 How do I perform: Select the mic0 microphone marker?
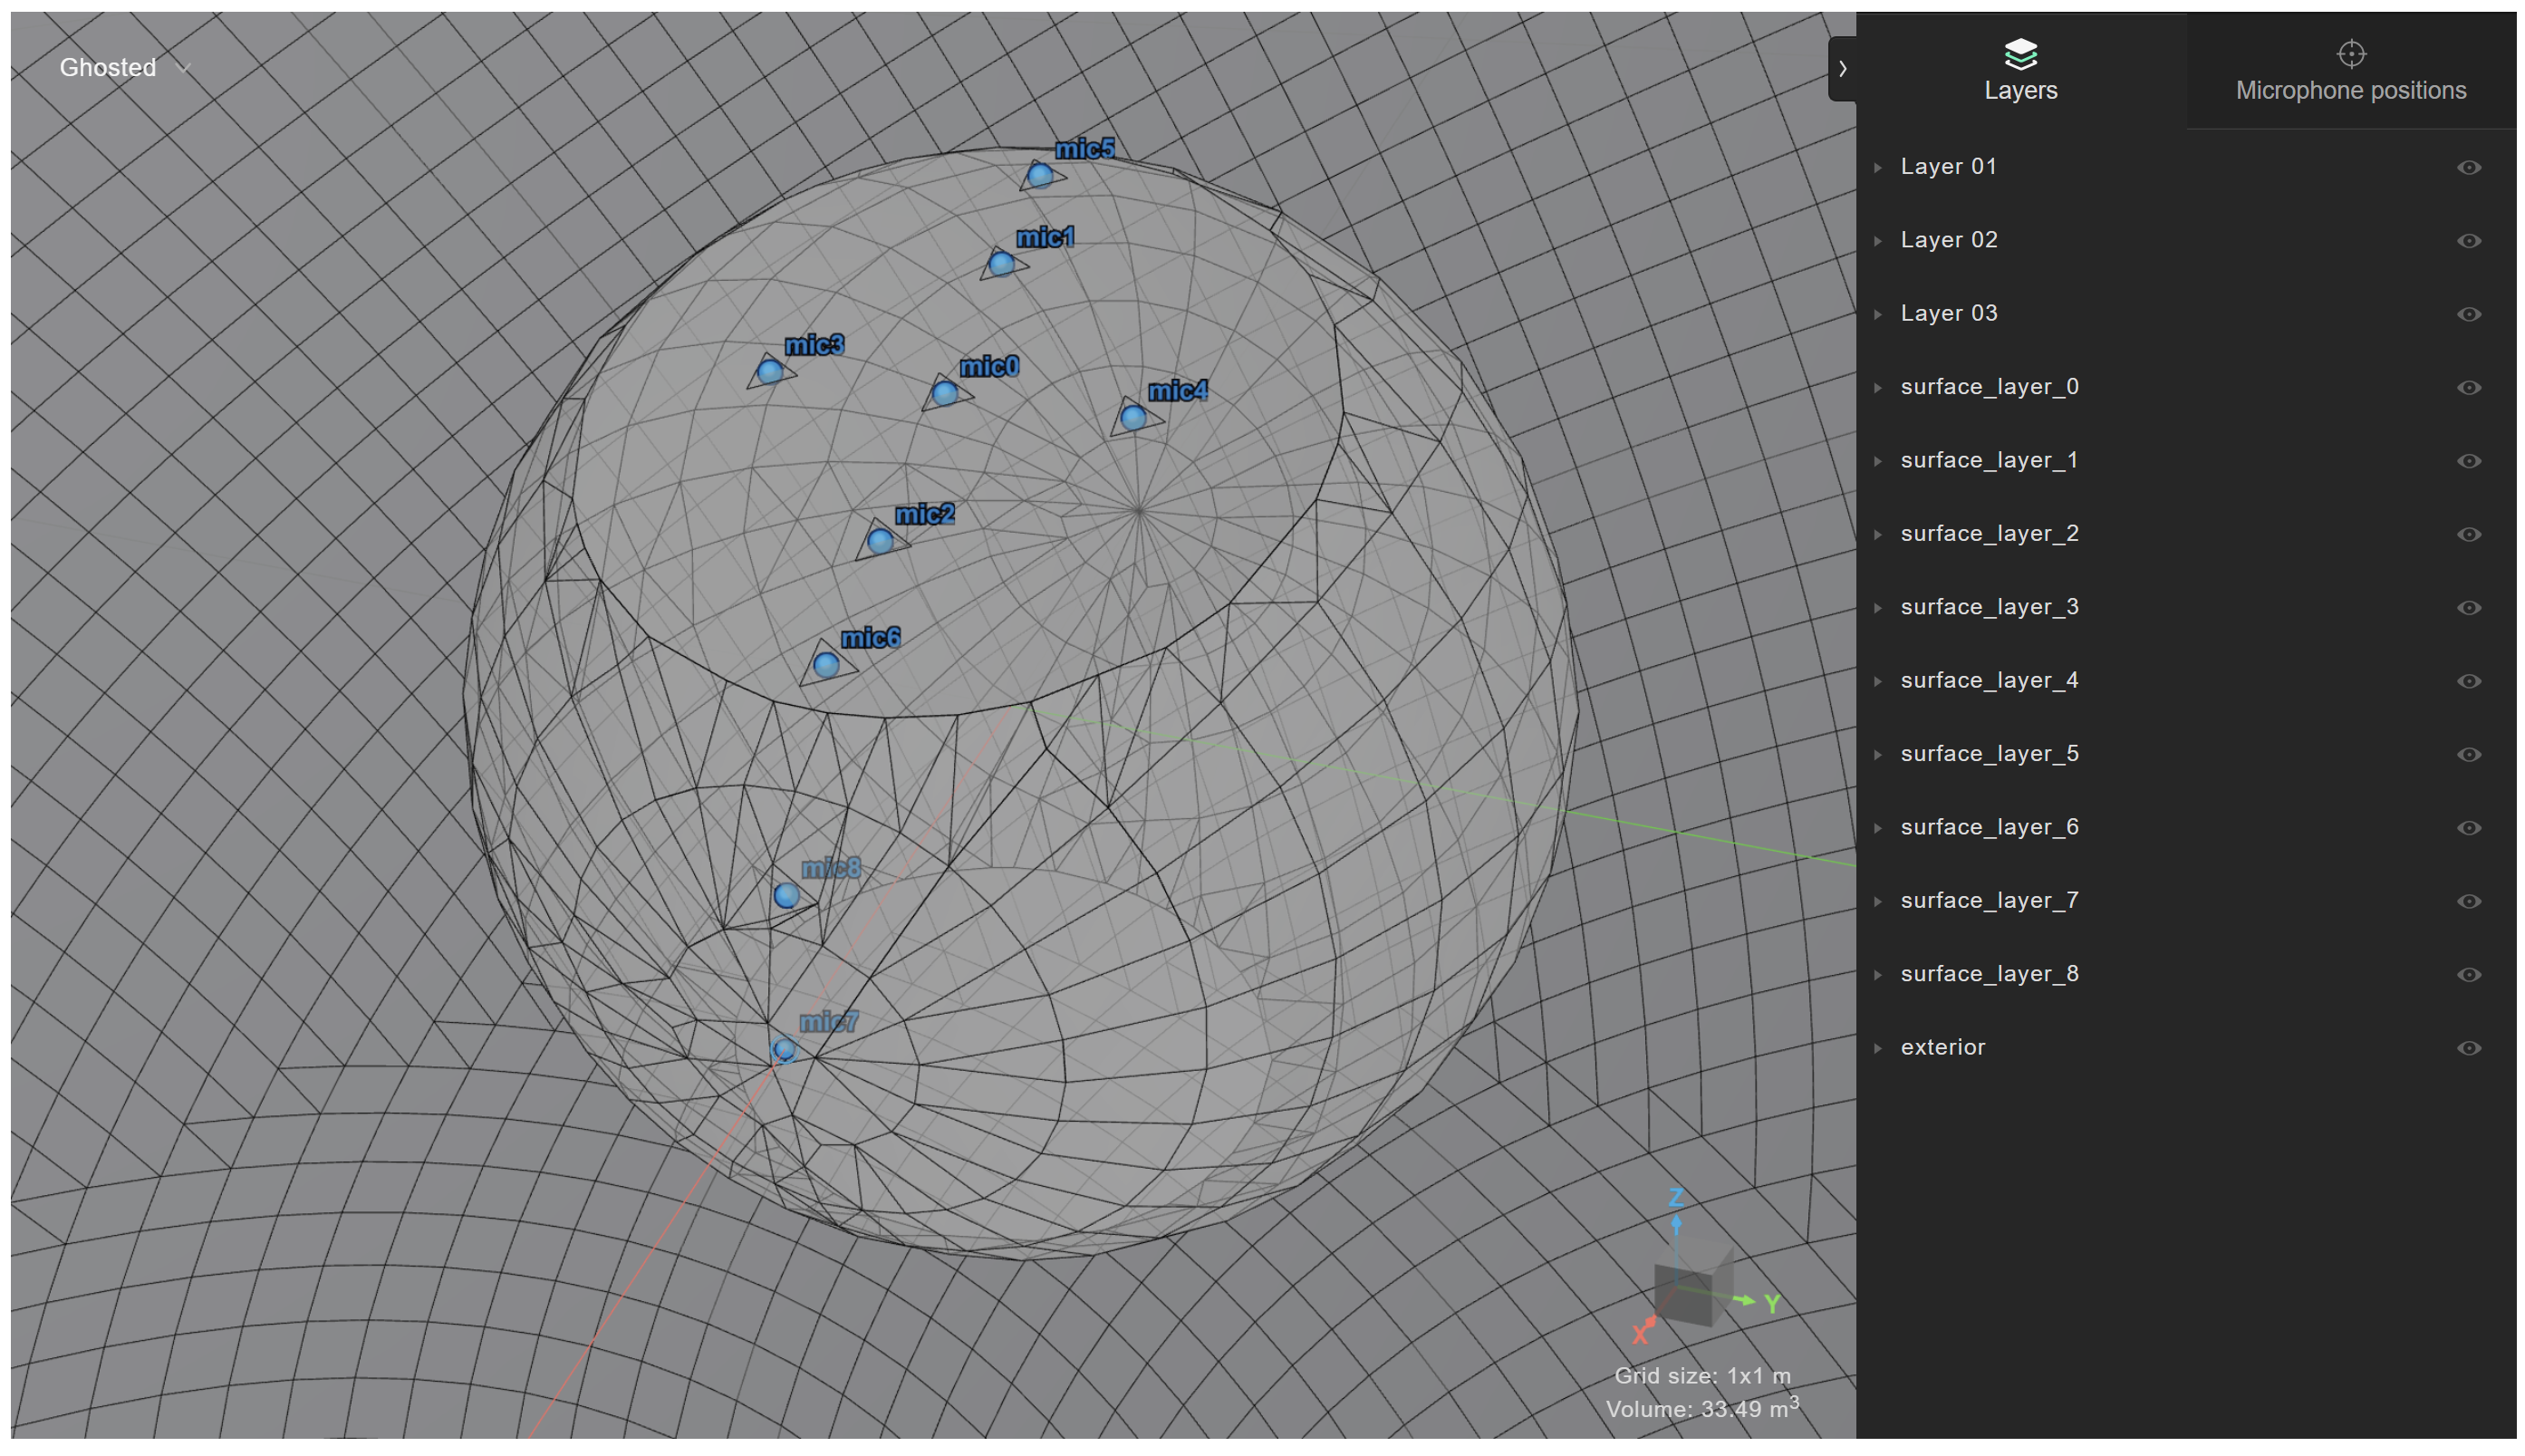coord(945,393)
